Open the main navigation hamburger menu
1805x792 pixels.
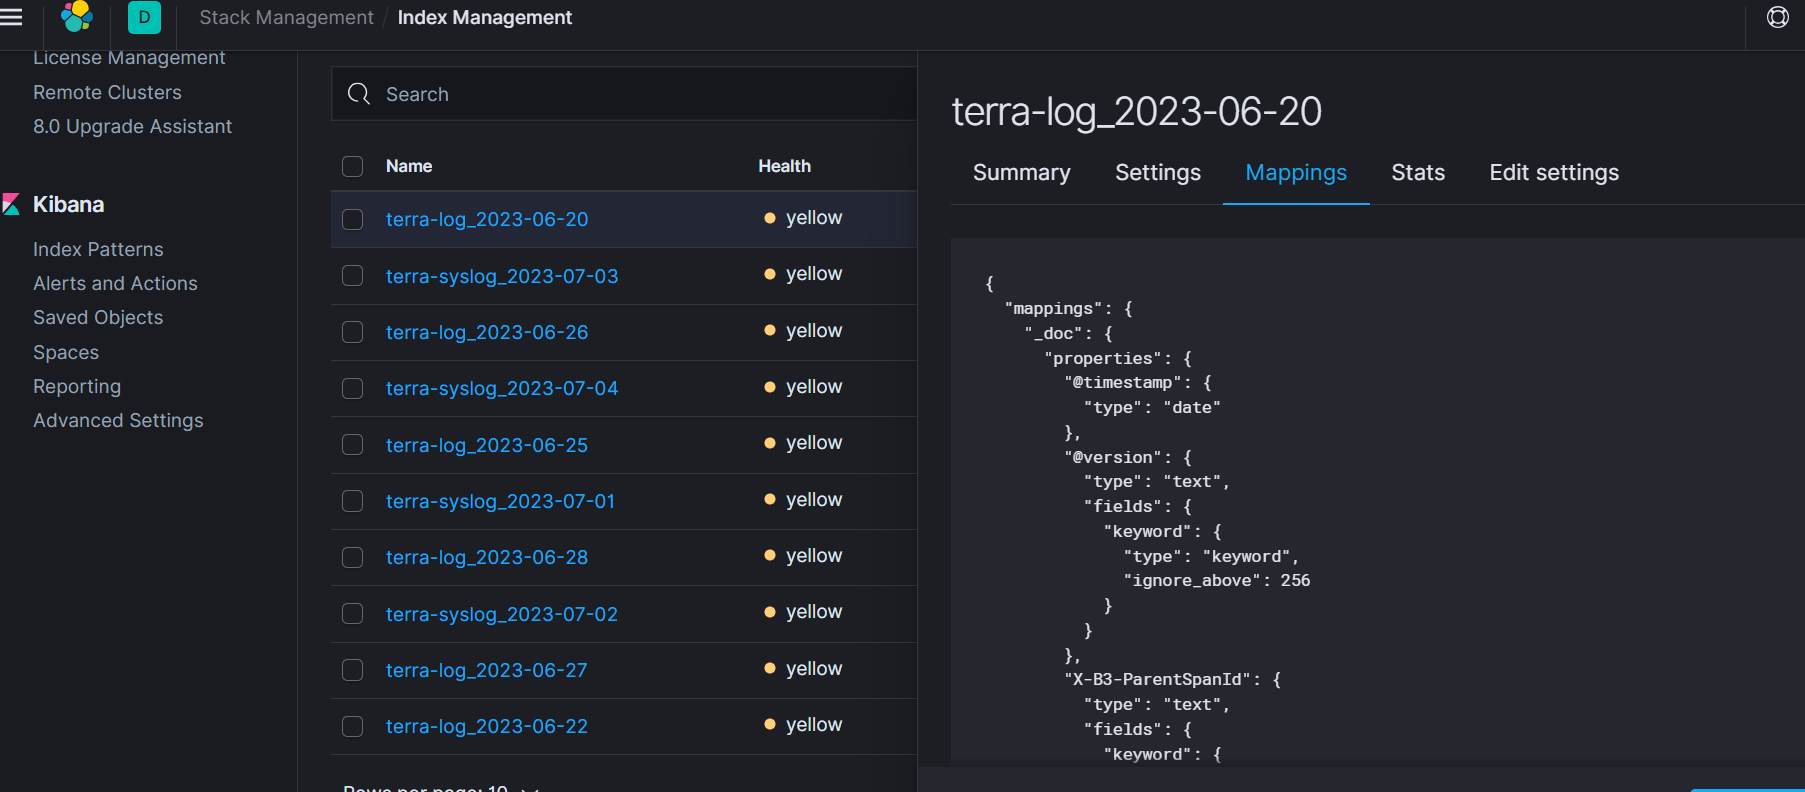coord(12,17)
